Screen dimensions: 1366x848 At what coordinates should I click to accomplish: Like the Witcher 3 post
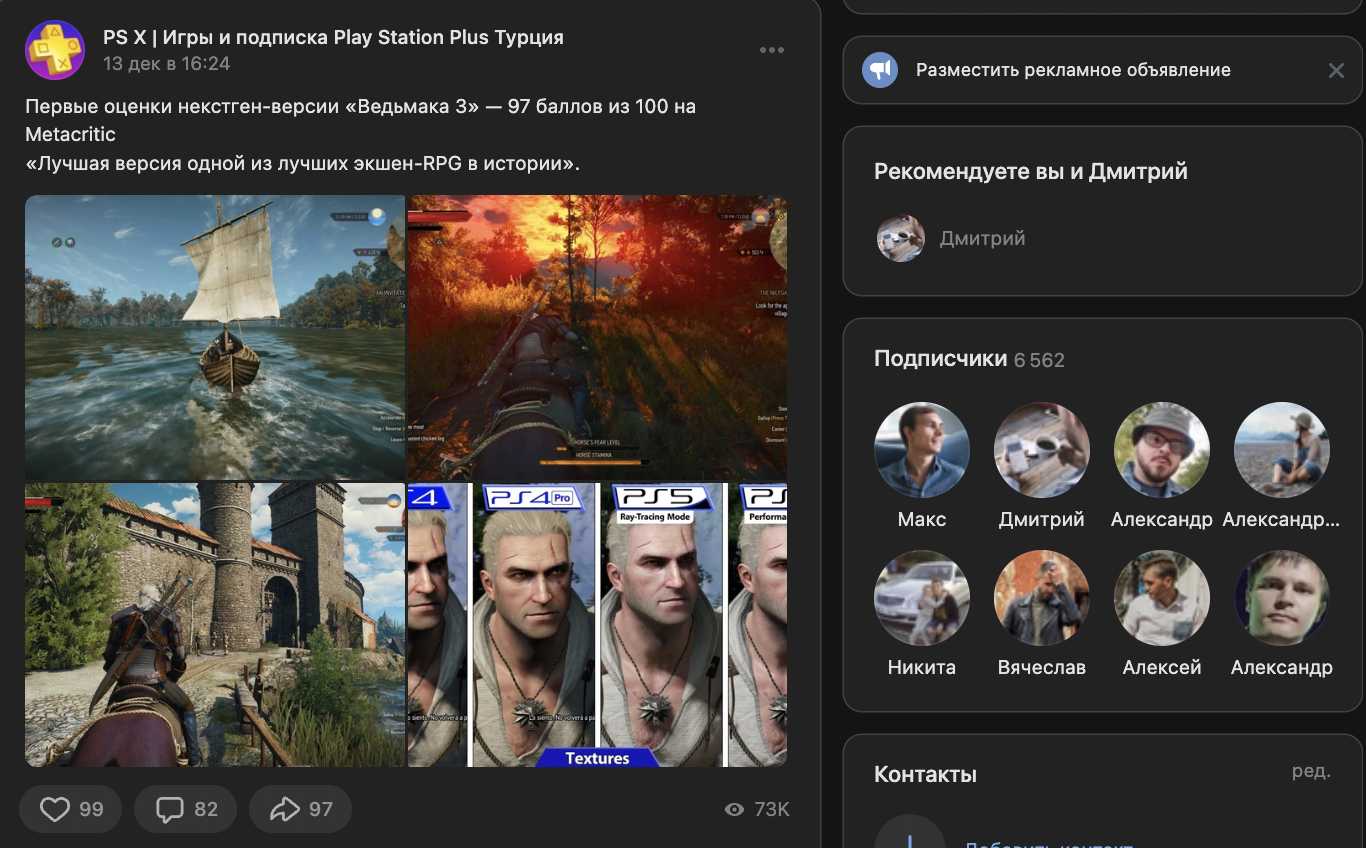pos(71,809)
